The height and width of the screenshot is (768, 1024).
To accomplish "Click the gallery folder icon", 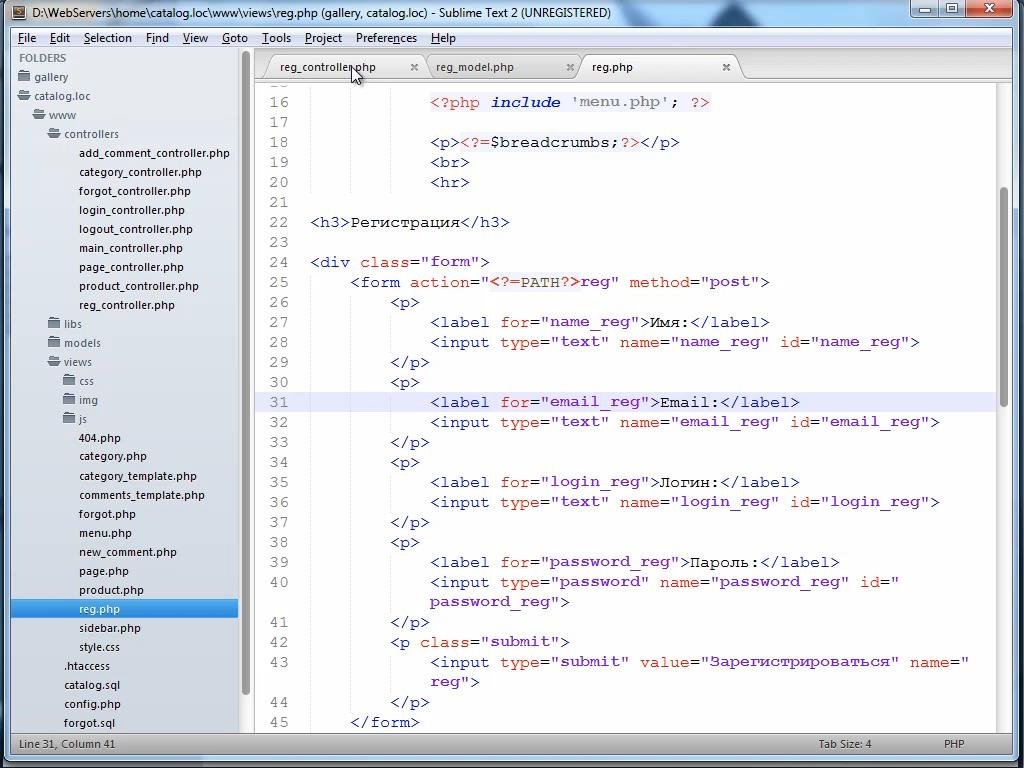I will tap(24, 76).
